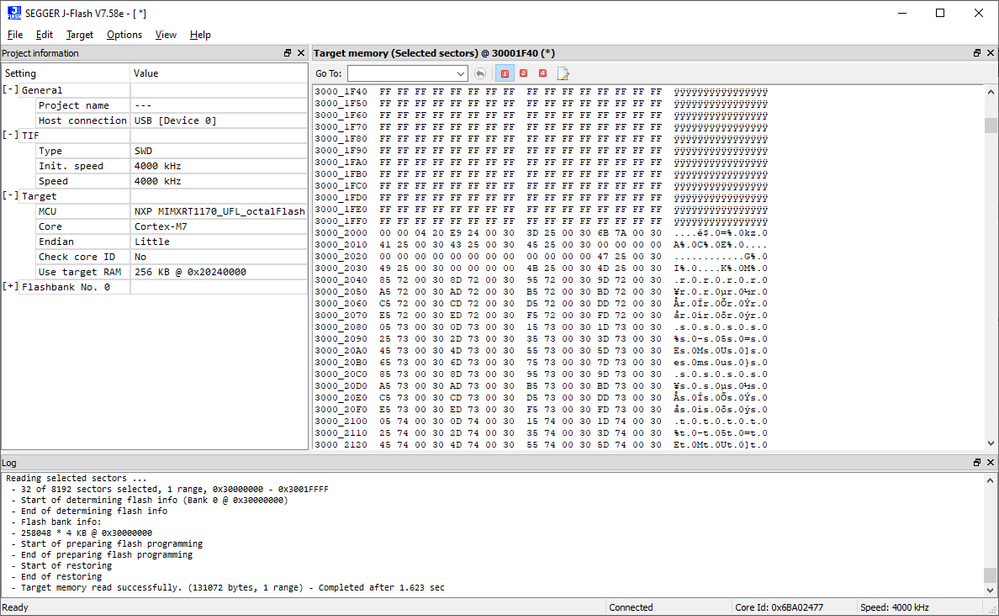This screenshot has width=999, height=616.
Task: Select 4-byte display width icon
Action: pyautogui.click(x=543, y=73)
